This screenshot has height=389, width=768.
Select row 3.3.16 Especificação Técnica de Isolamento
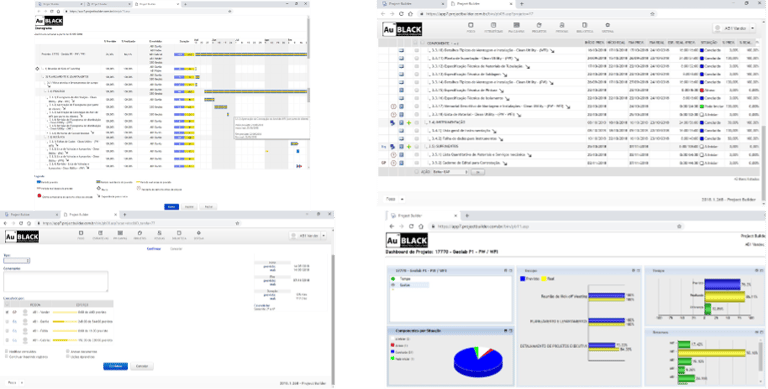pyautogui.click(x=417, y=98)
